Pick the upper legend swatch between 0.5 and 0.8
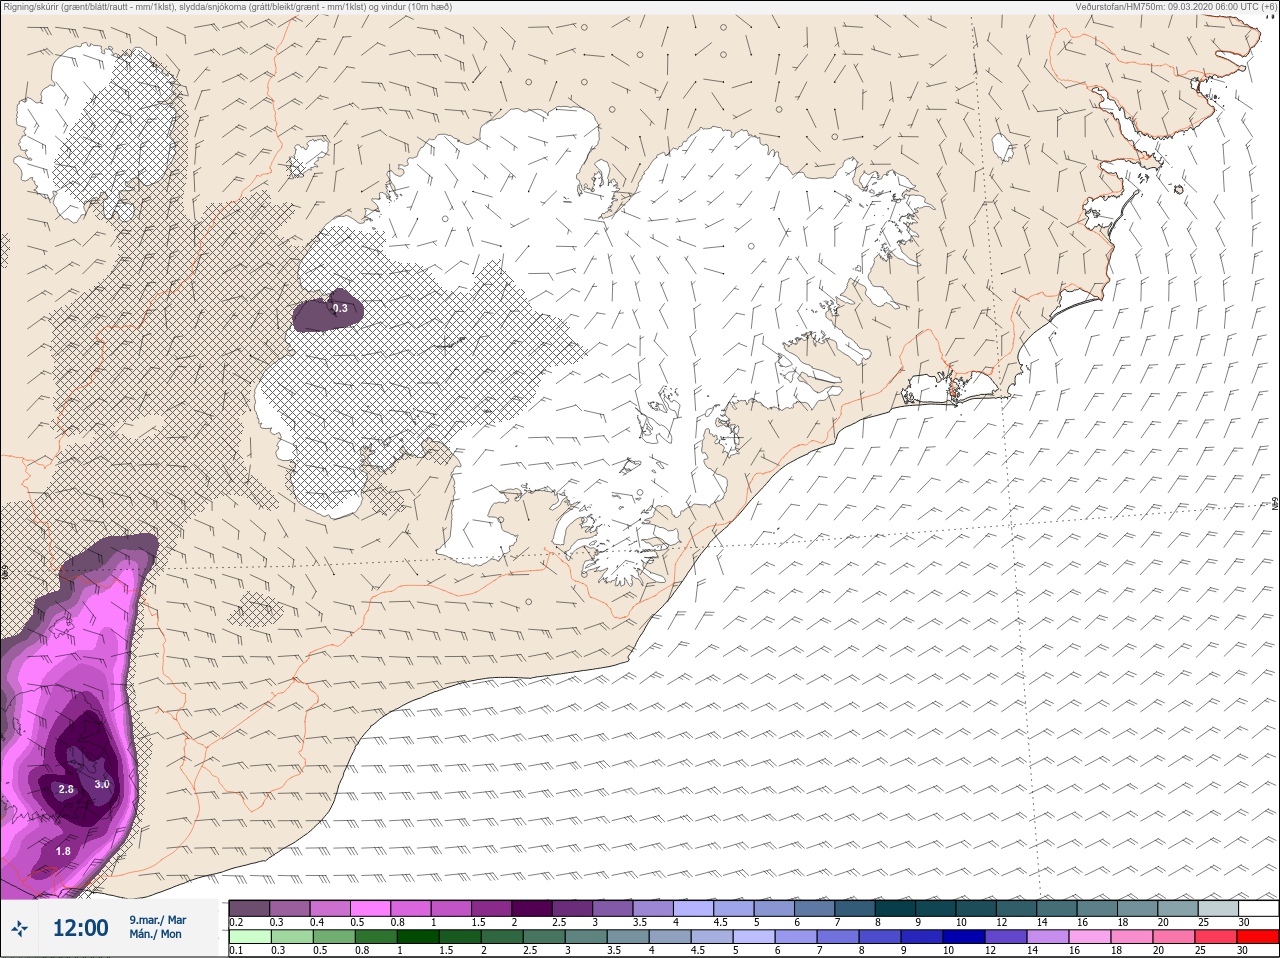 [x=370, y=908]
